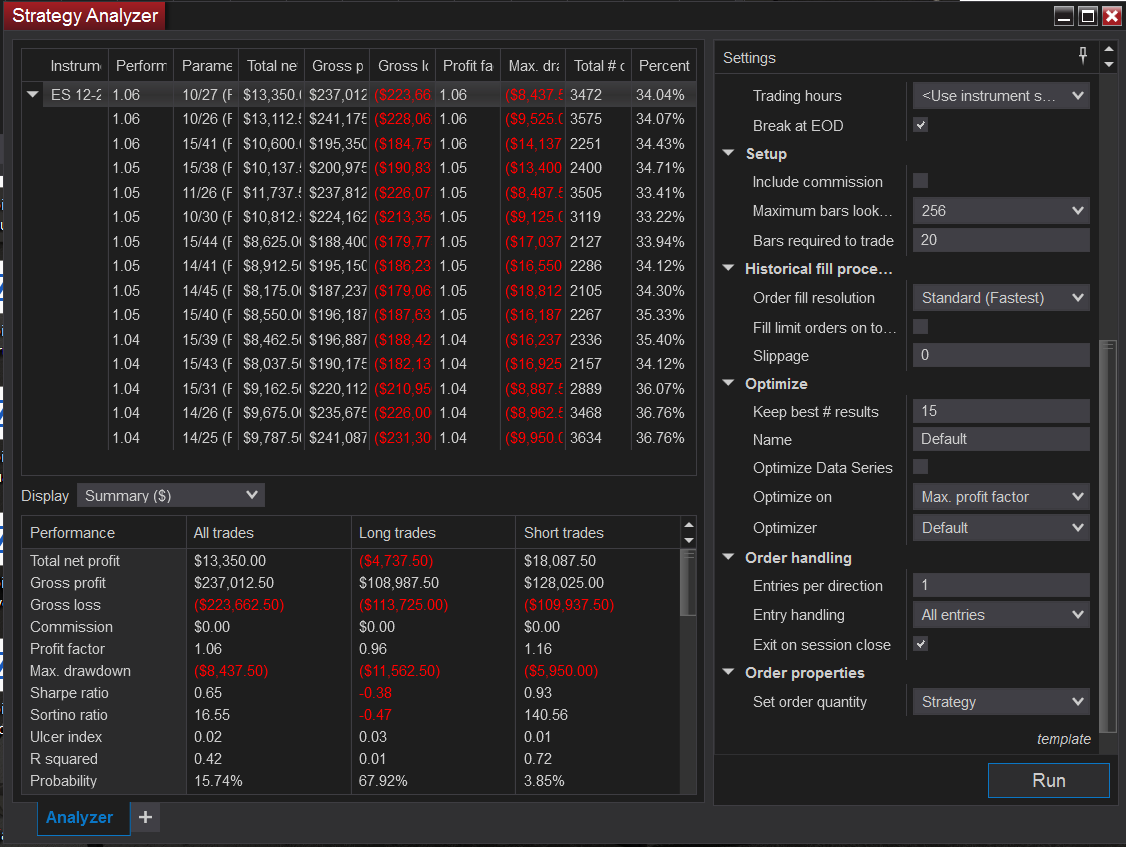Sort by the Total # of trades column
1126x847 pixels.
pos(599,65)
